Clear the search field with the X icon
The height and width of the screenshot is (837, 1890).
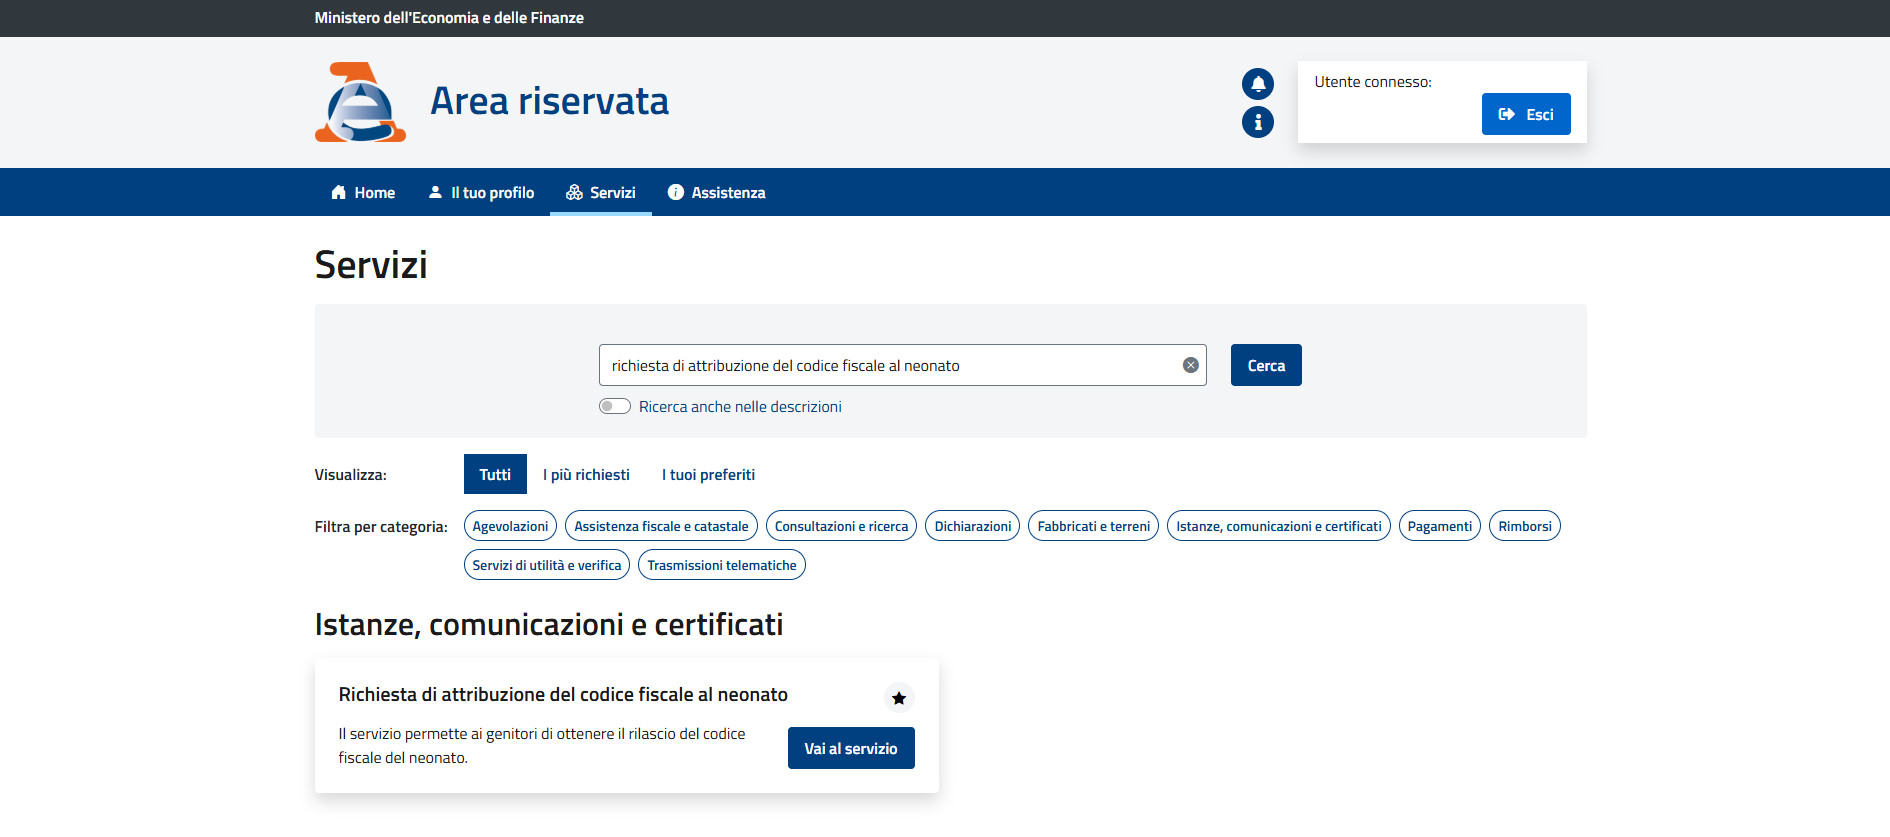pos(1190,365)
